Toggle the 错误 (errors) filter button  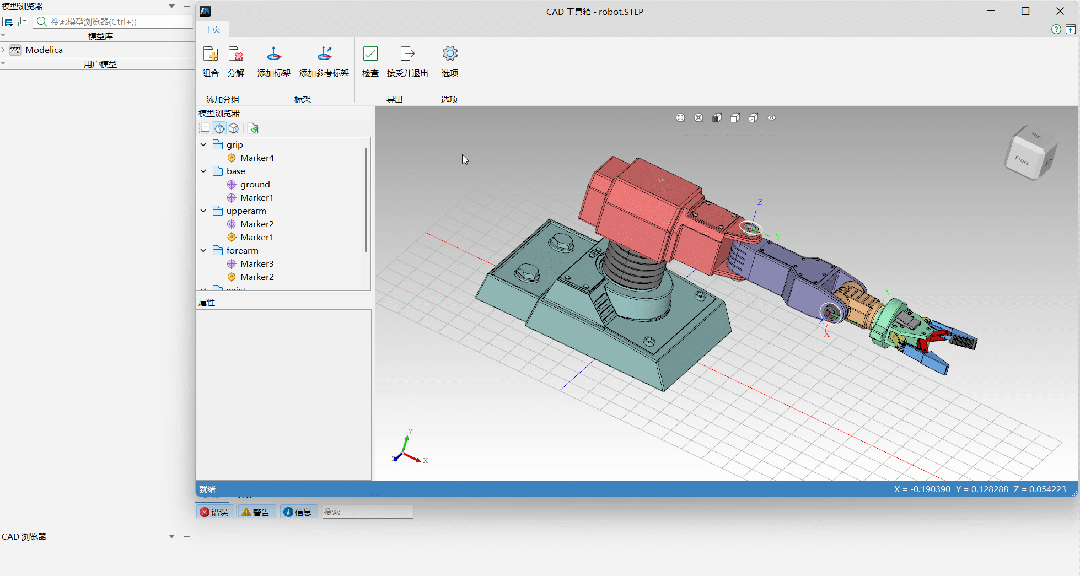[x=213, y=512]
